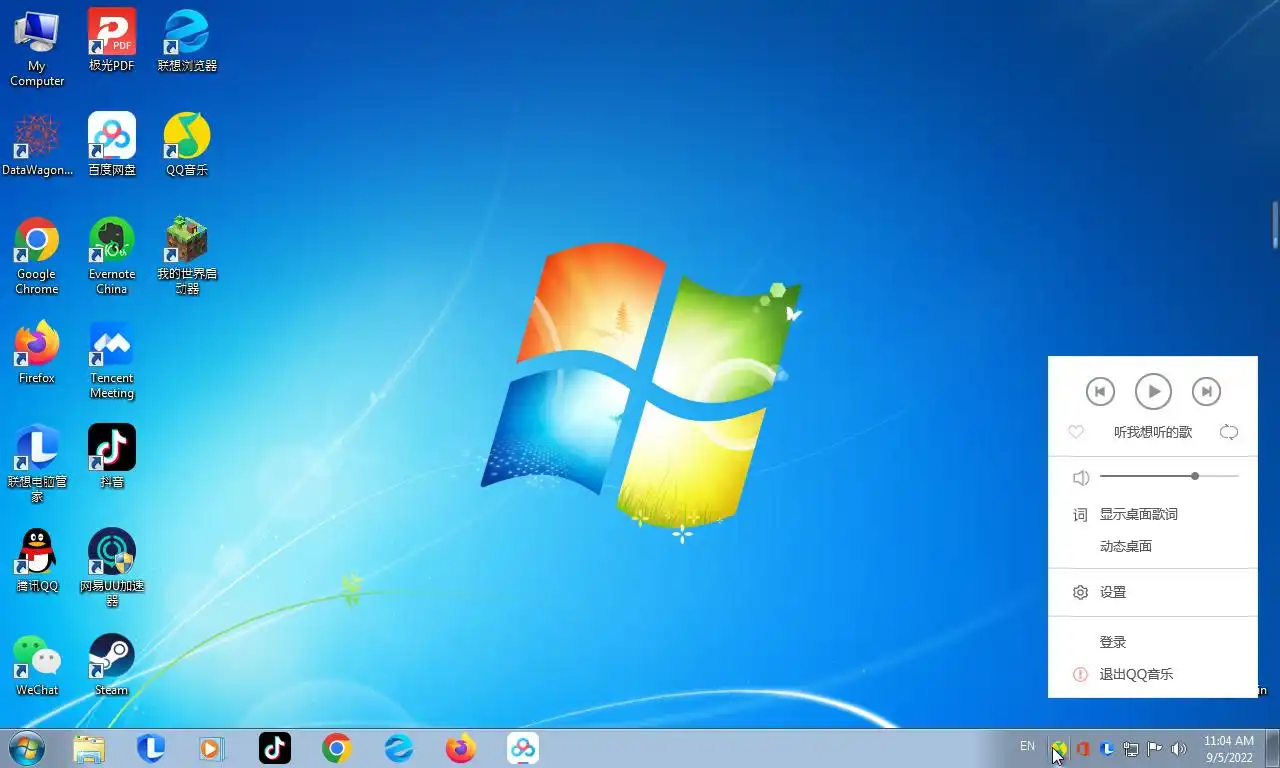This screenshot has height=768, width=1280.
Task: Open the taskbar clock and date
Action: pos(1229,748)
